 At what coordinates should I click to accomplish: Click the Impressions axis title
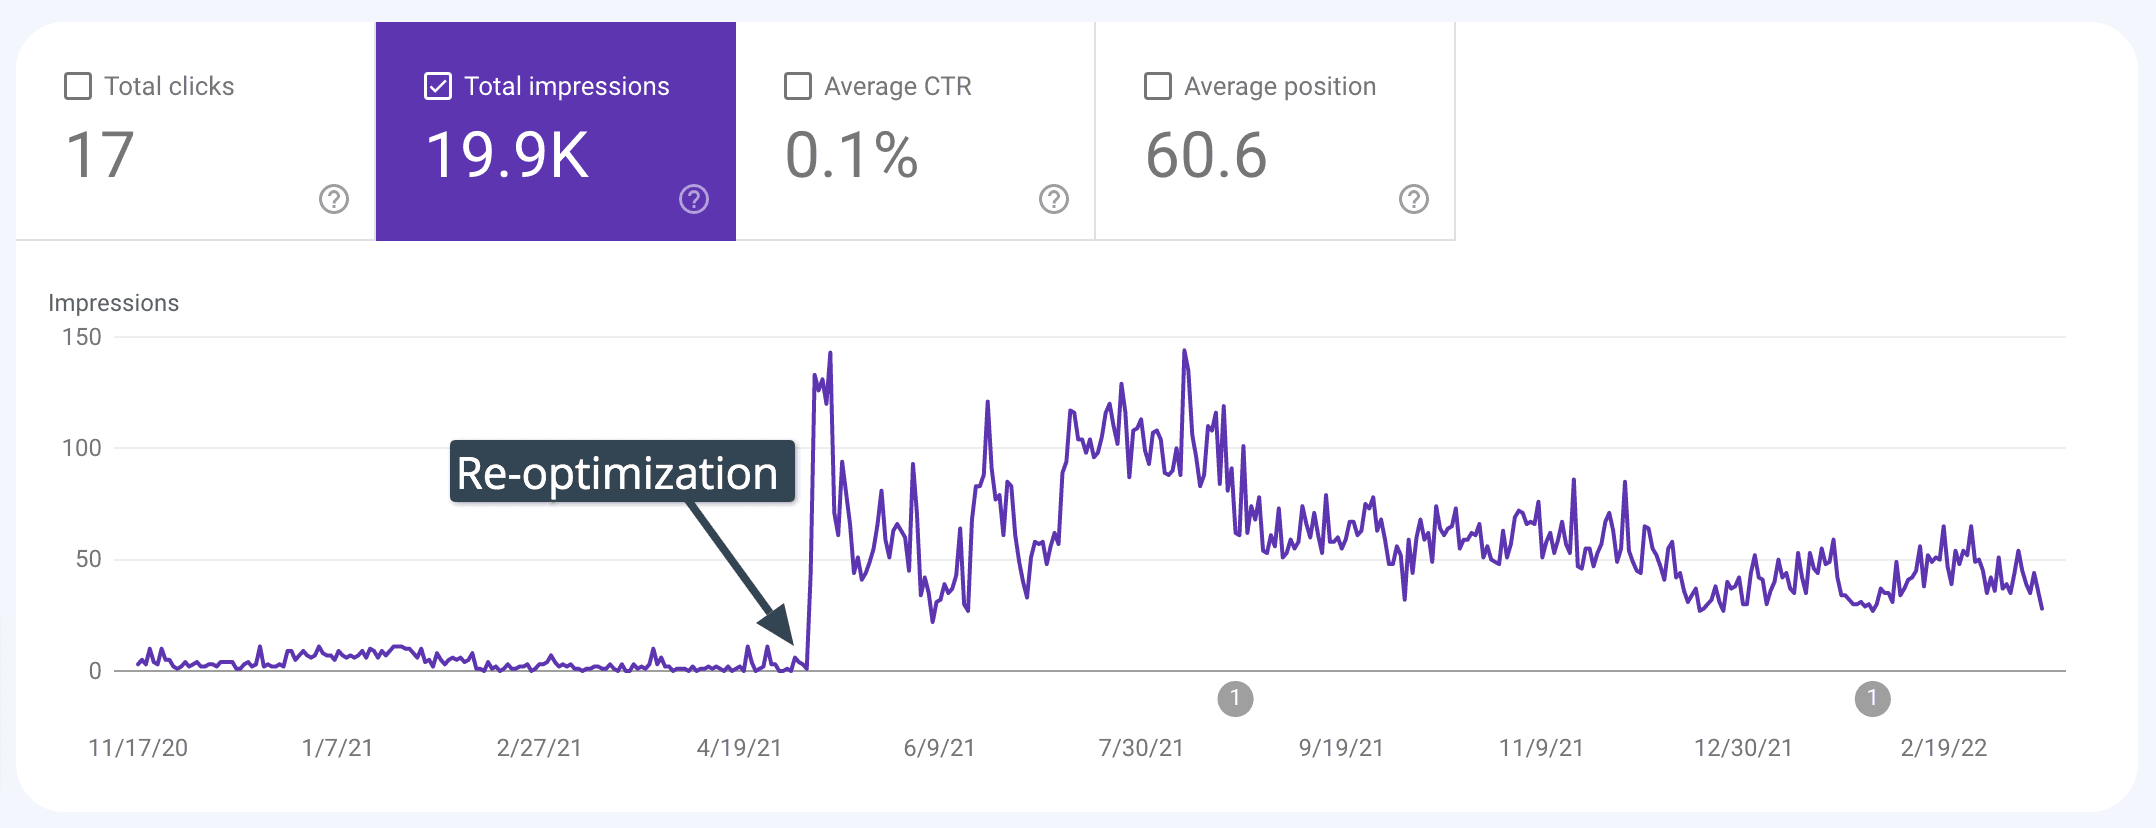tap(114, 303)
